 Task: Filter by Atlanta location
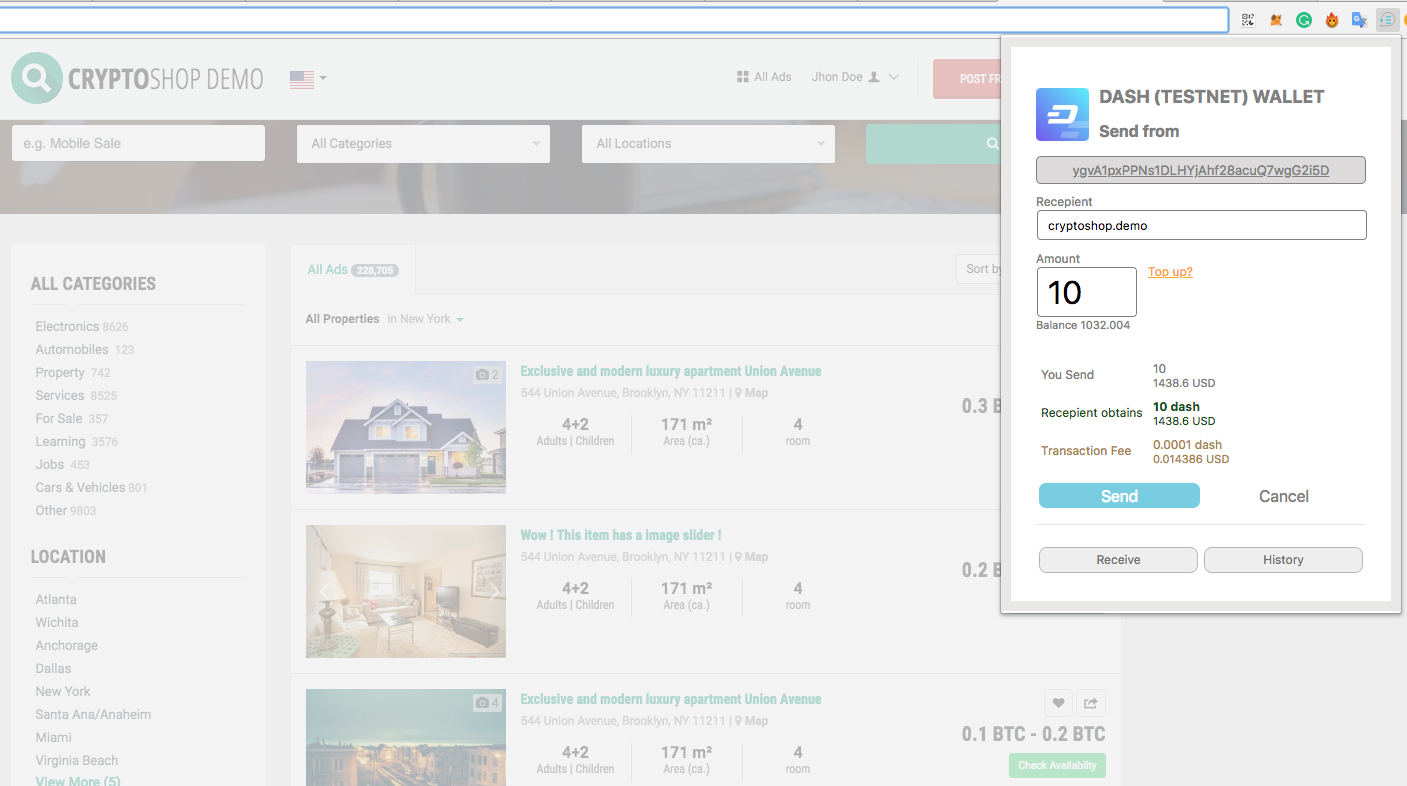tap(56, 599)
